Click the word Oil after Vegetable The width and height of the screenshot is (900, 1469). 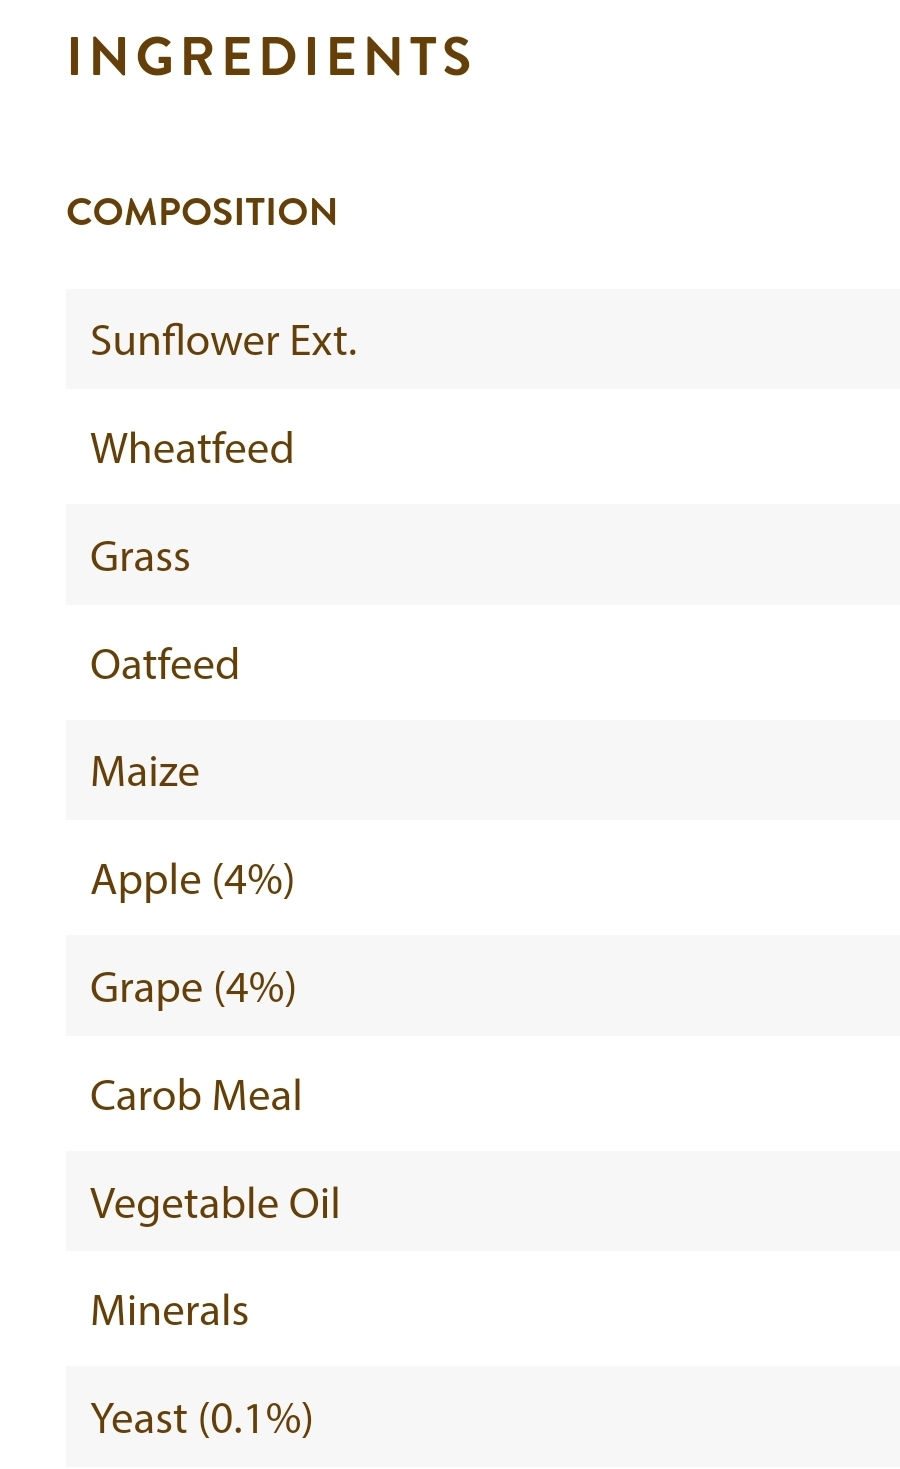315,1203
